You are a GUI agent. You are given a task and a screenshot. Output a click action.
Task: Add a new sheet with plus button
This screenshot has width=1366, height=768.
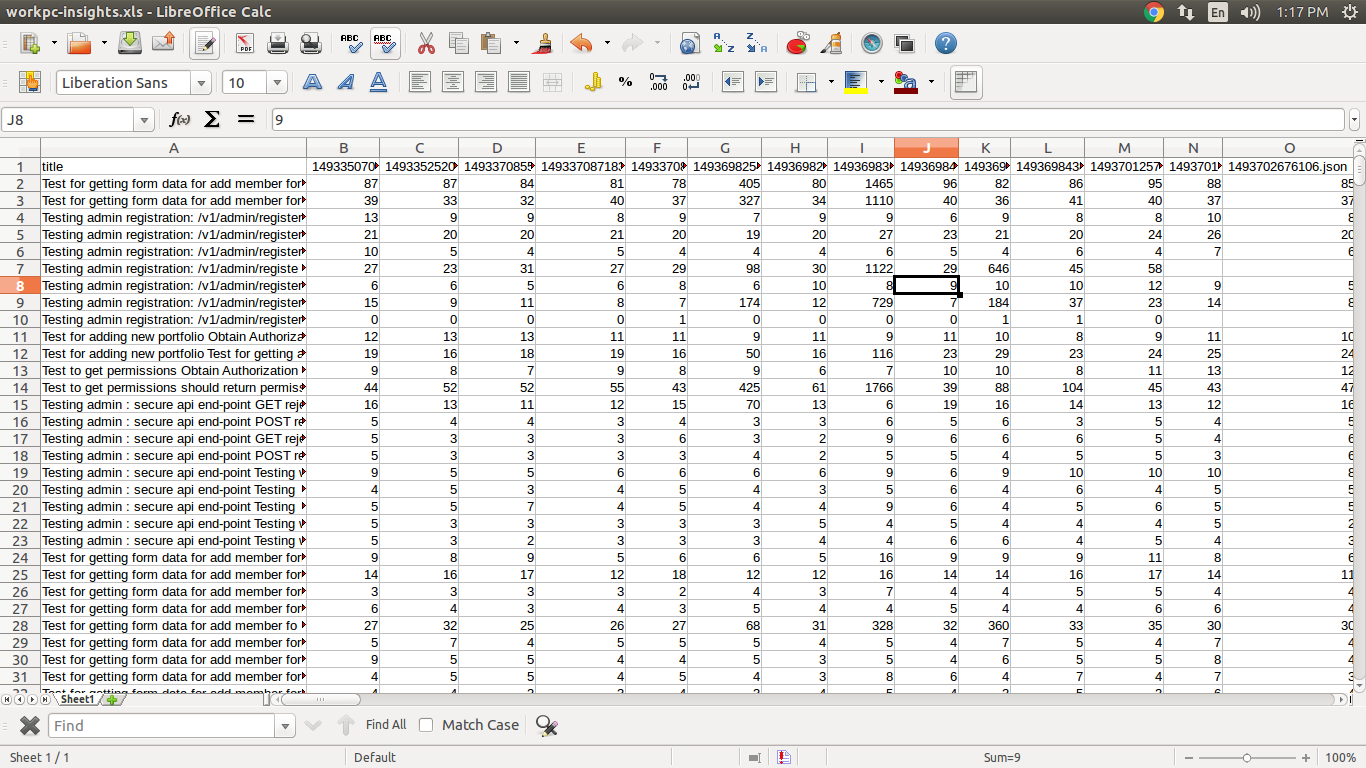pos(112,700)
